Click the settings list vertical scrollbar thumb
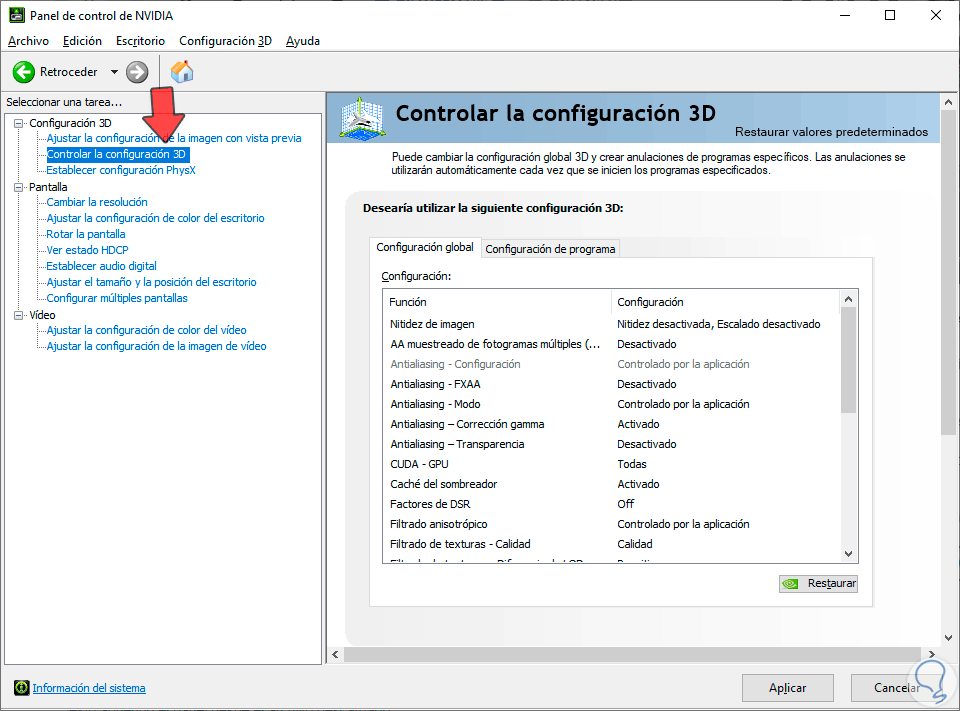The image size is (960, 711). 849,360
